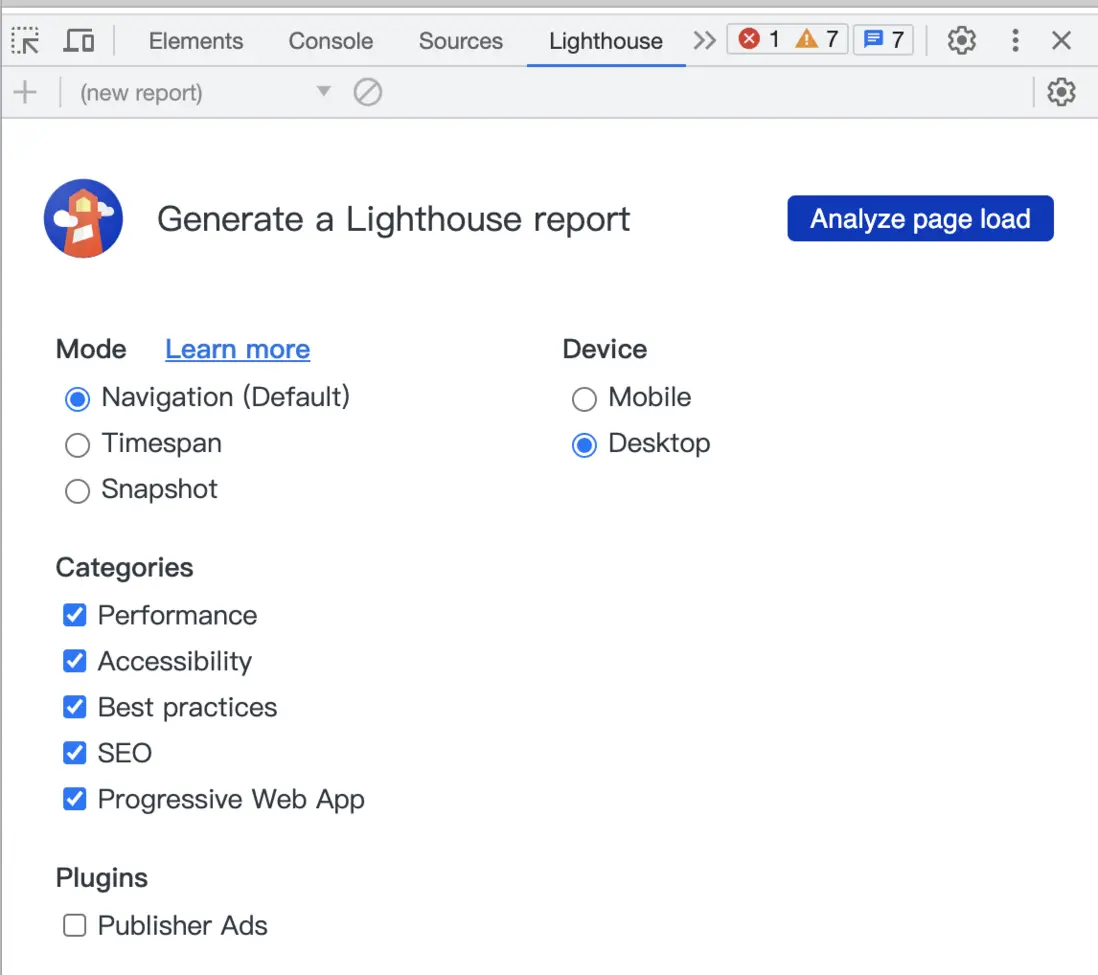Open Lighthouse settings gear icon

point(1061,92)
